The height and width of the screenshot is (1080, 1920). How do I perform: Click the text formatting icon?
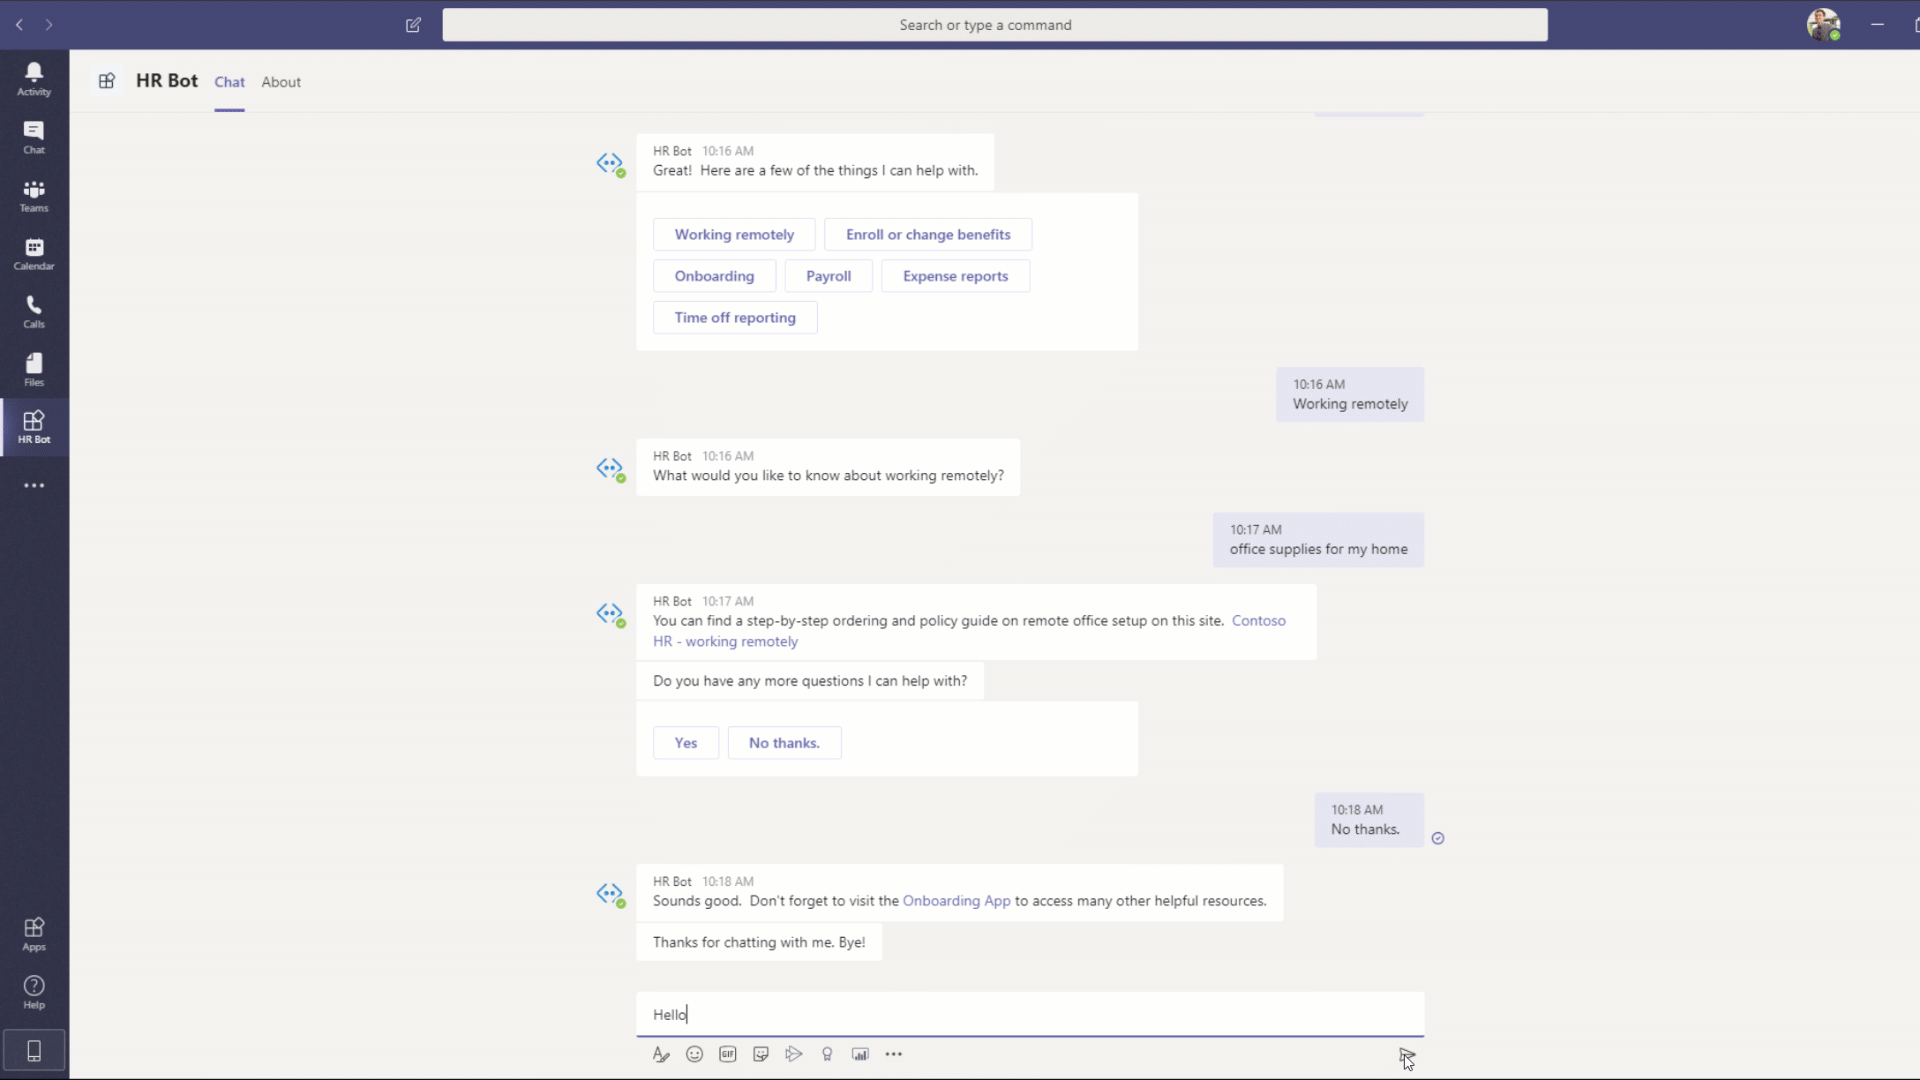[x=661, y=1054]
